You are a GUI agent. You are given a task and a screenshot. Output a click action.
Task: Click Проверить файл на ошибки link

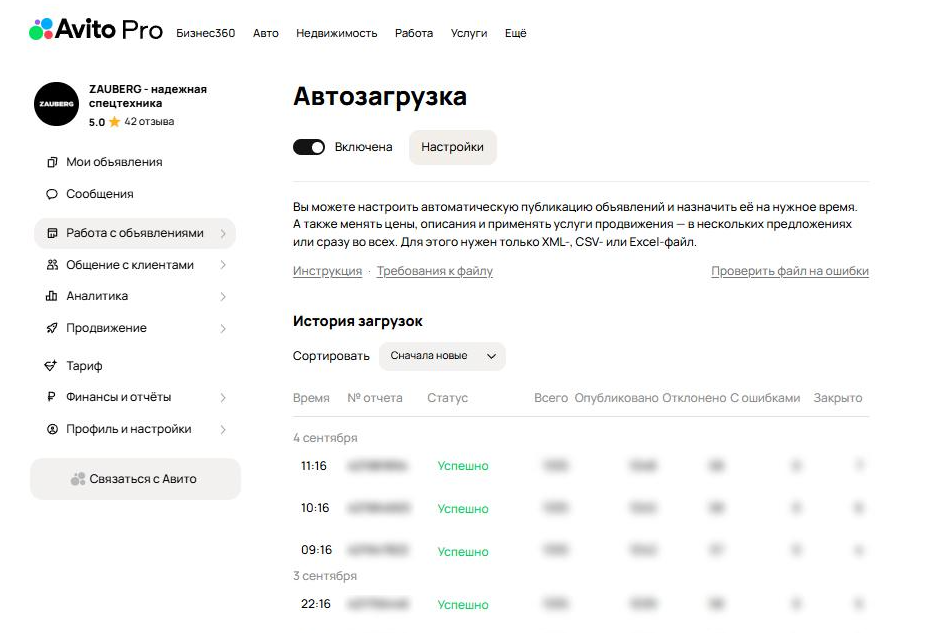point(789,271)
